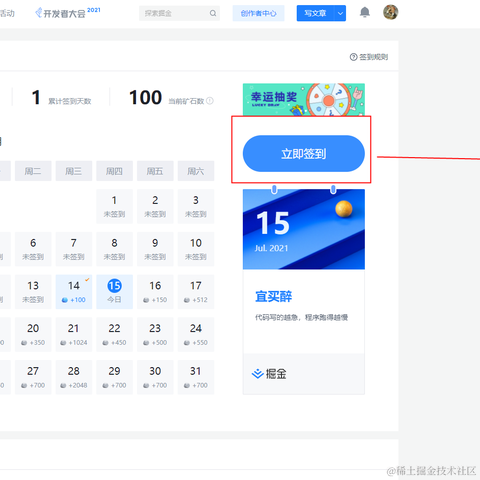Select calendar day 7 未签到
This screenshot has width=480, height=480.
pyautogui.click(x=74, y=249)
